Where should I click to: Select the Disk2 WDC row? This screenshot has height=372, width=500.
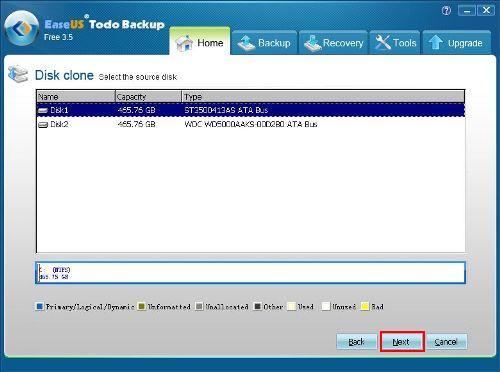[251, 124]
